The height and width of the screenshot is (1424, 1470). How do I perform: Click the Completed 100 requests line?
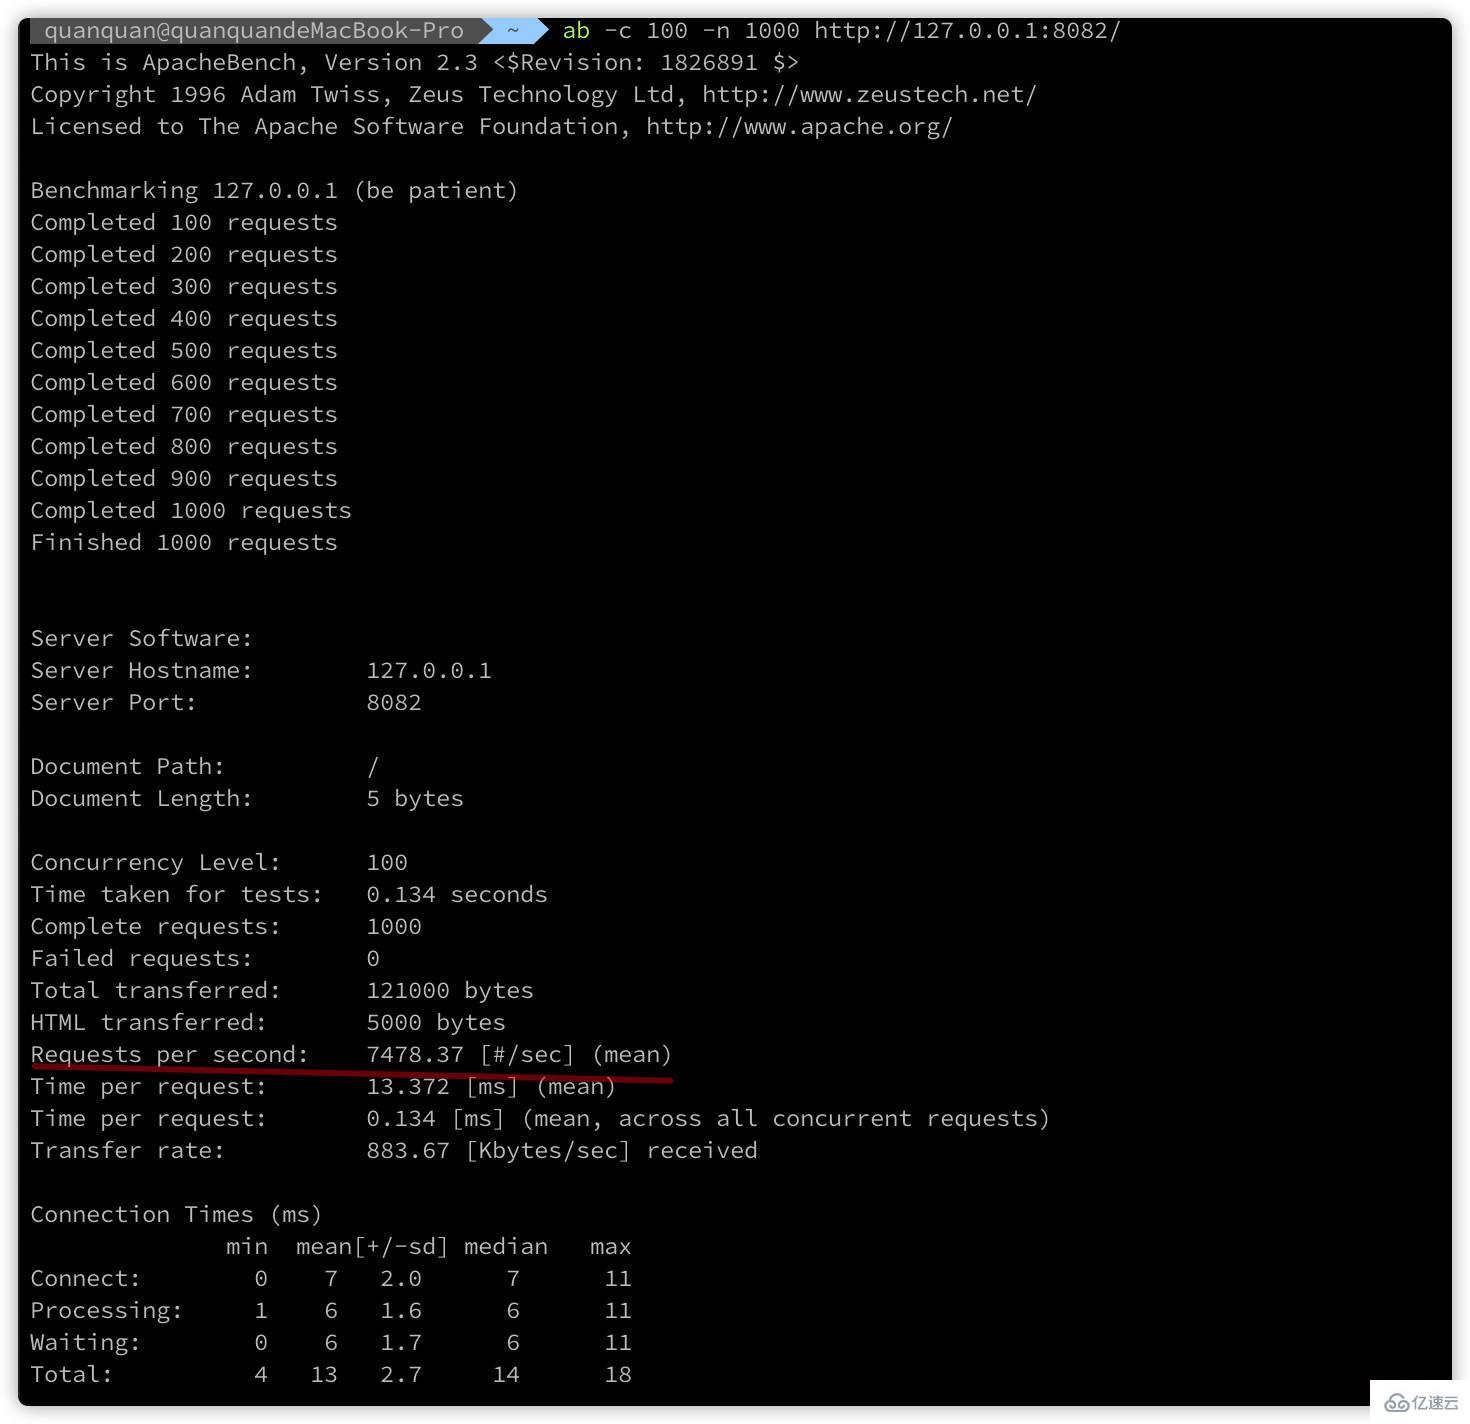pyautogui.click(x=184, y=222)
